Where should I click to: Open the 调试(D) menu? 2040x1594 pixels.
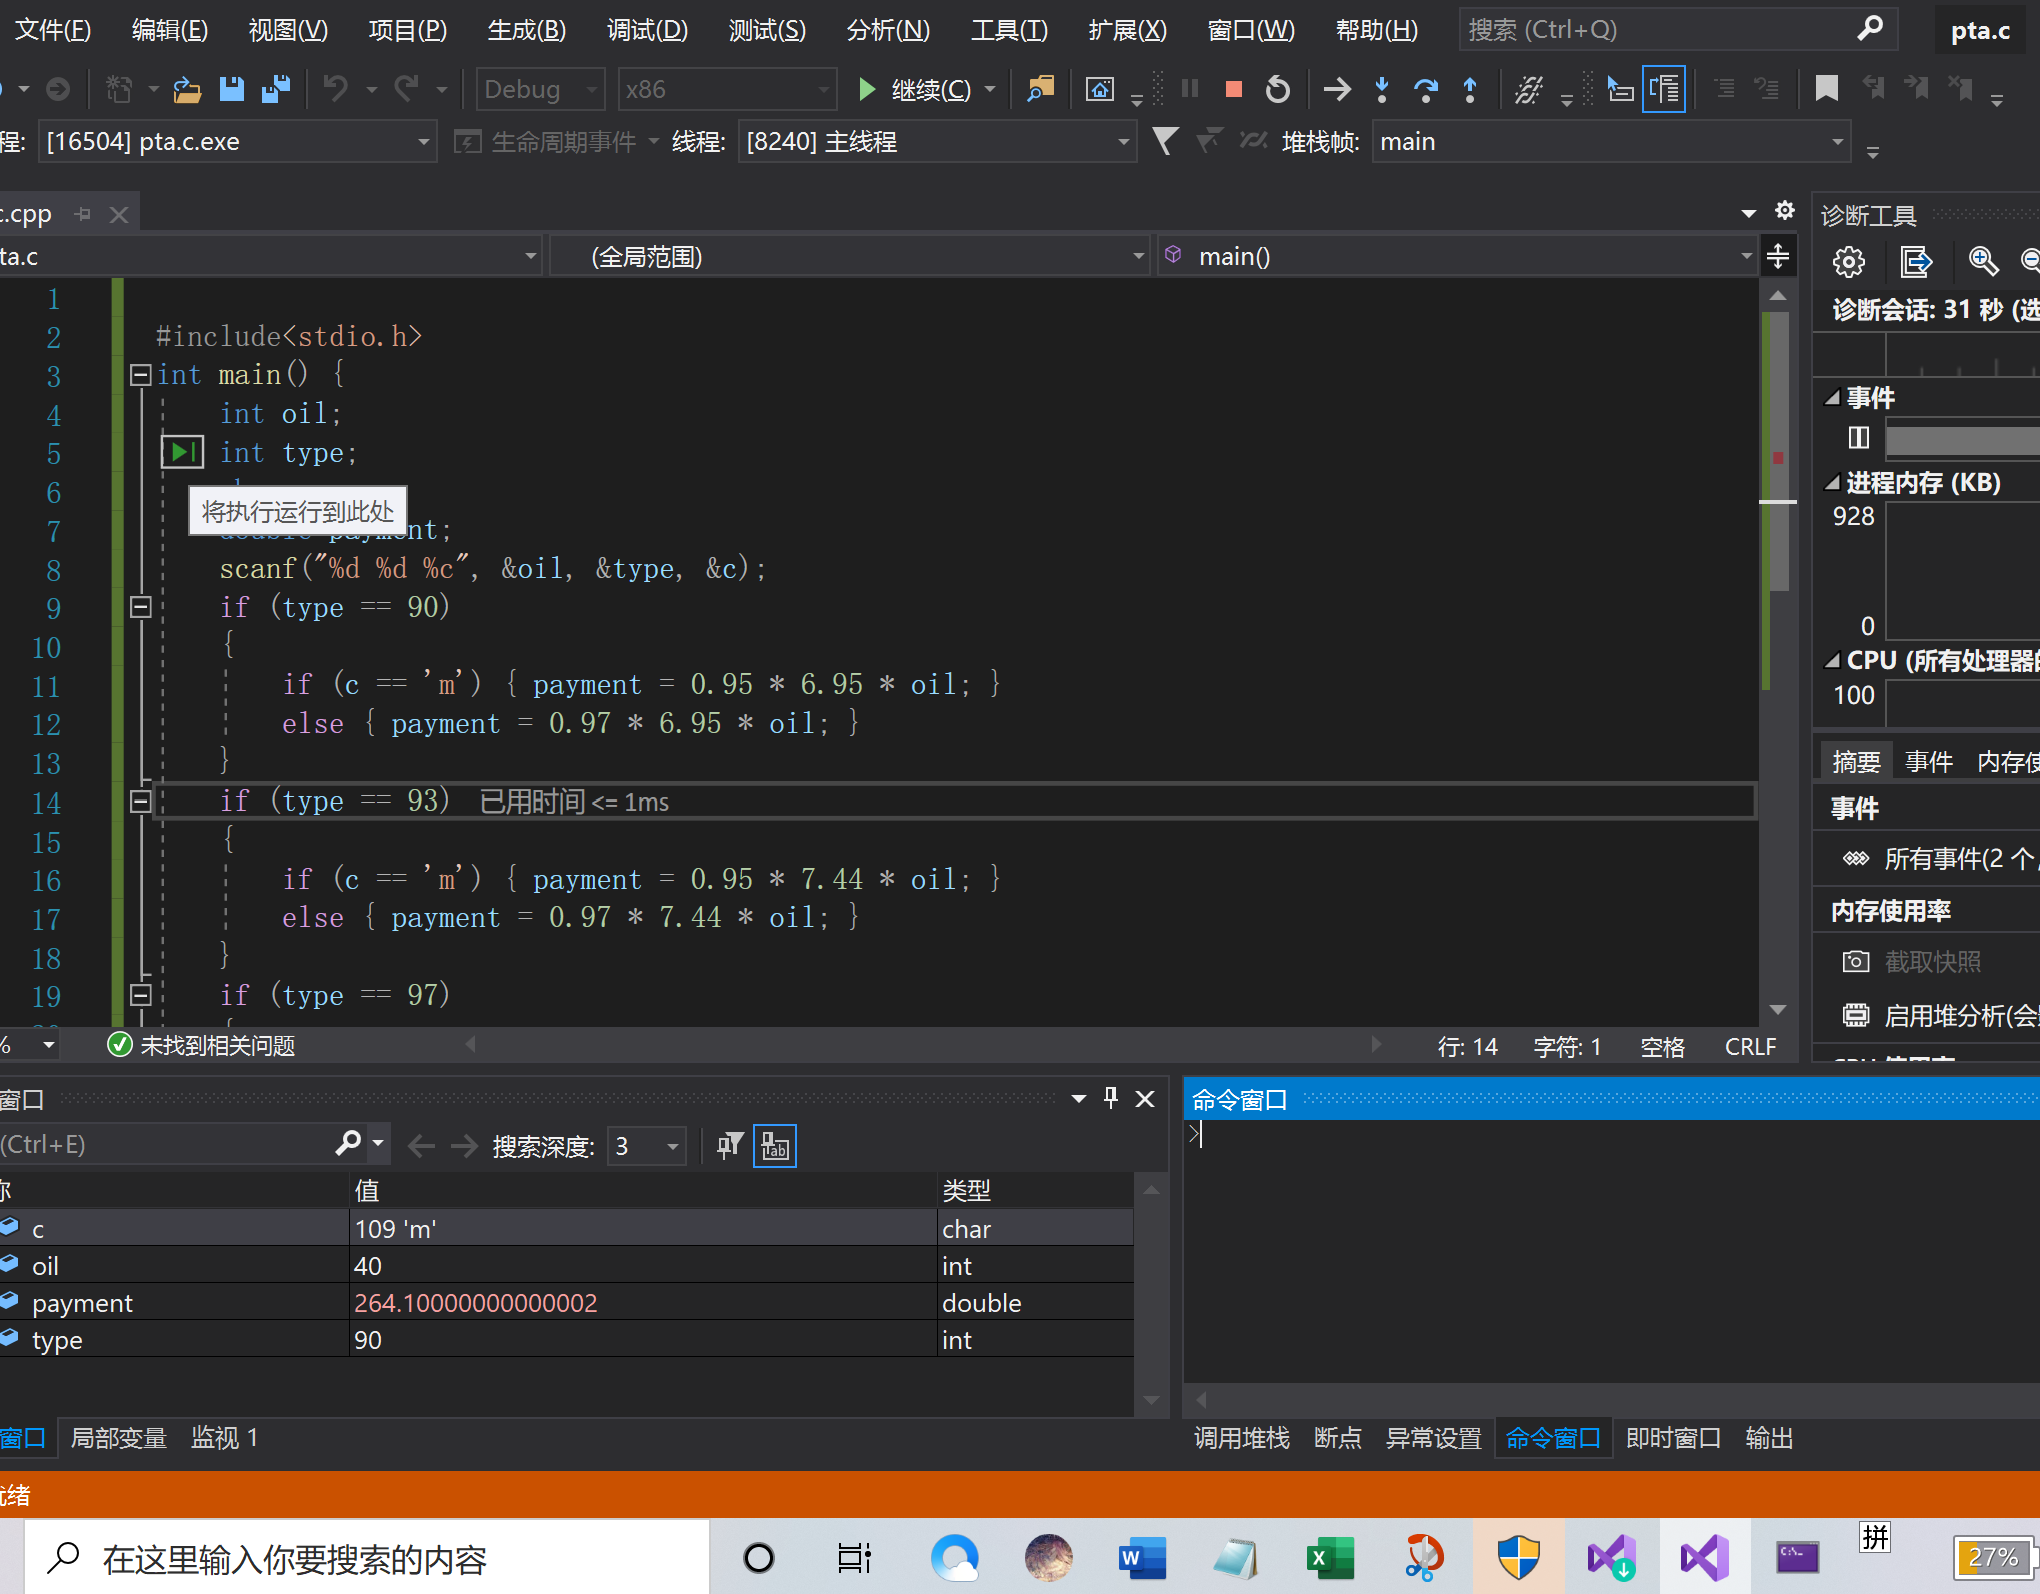(647, 30)
